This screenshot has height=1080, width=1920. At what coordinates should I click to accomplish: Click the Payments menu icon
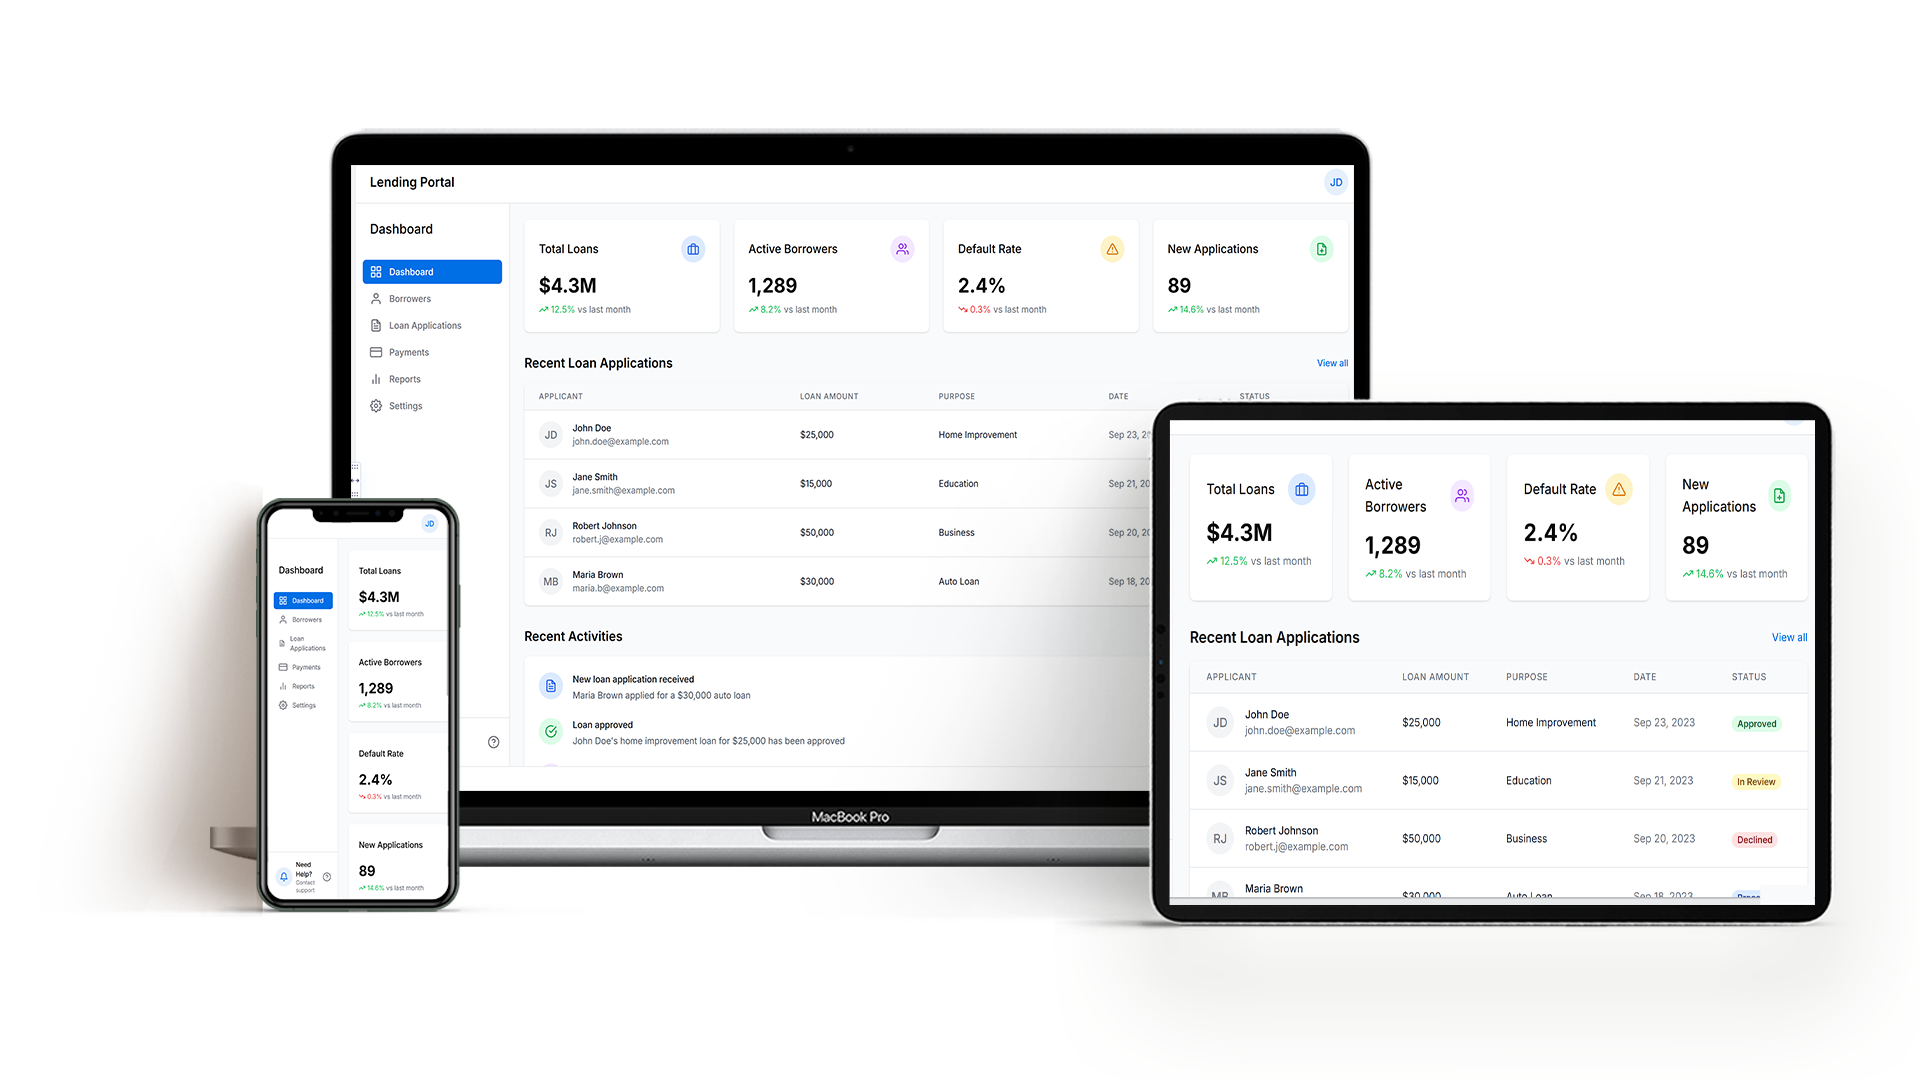click(376, 352)
